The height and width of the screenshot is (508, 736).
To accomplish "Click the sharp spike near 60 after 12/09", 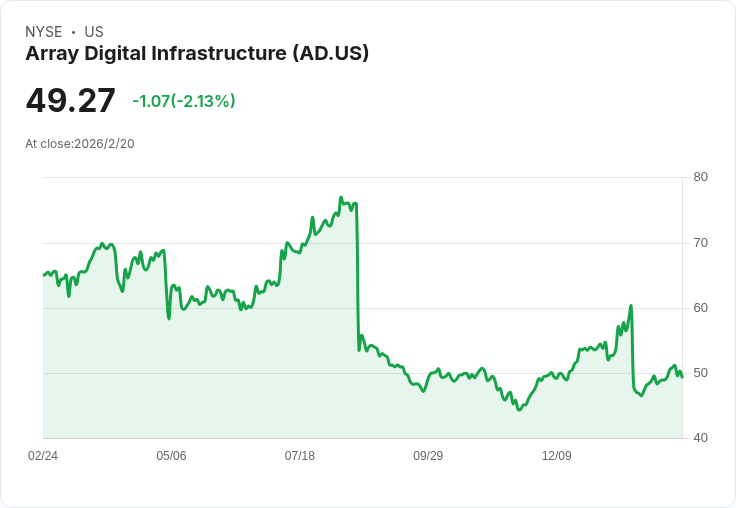I will (631, 306).
